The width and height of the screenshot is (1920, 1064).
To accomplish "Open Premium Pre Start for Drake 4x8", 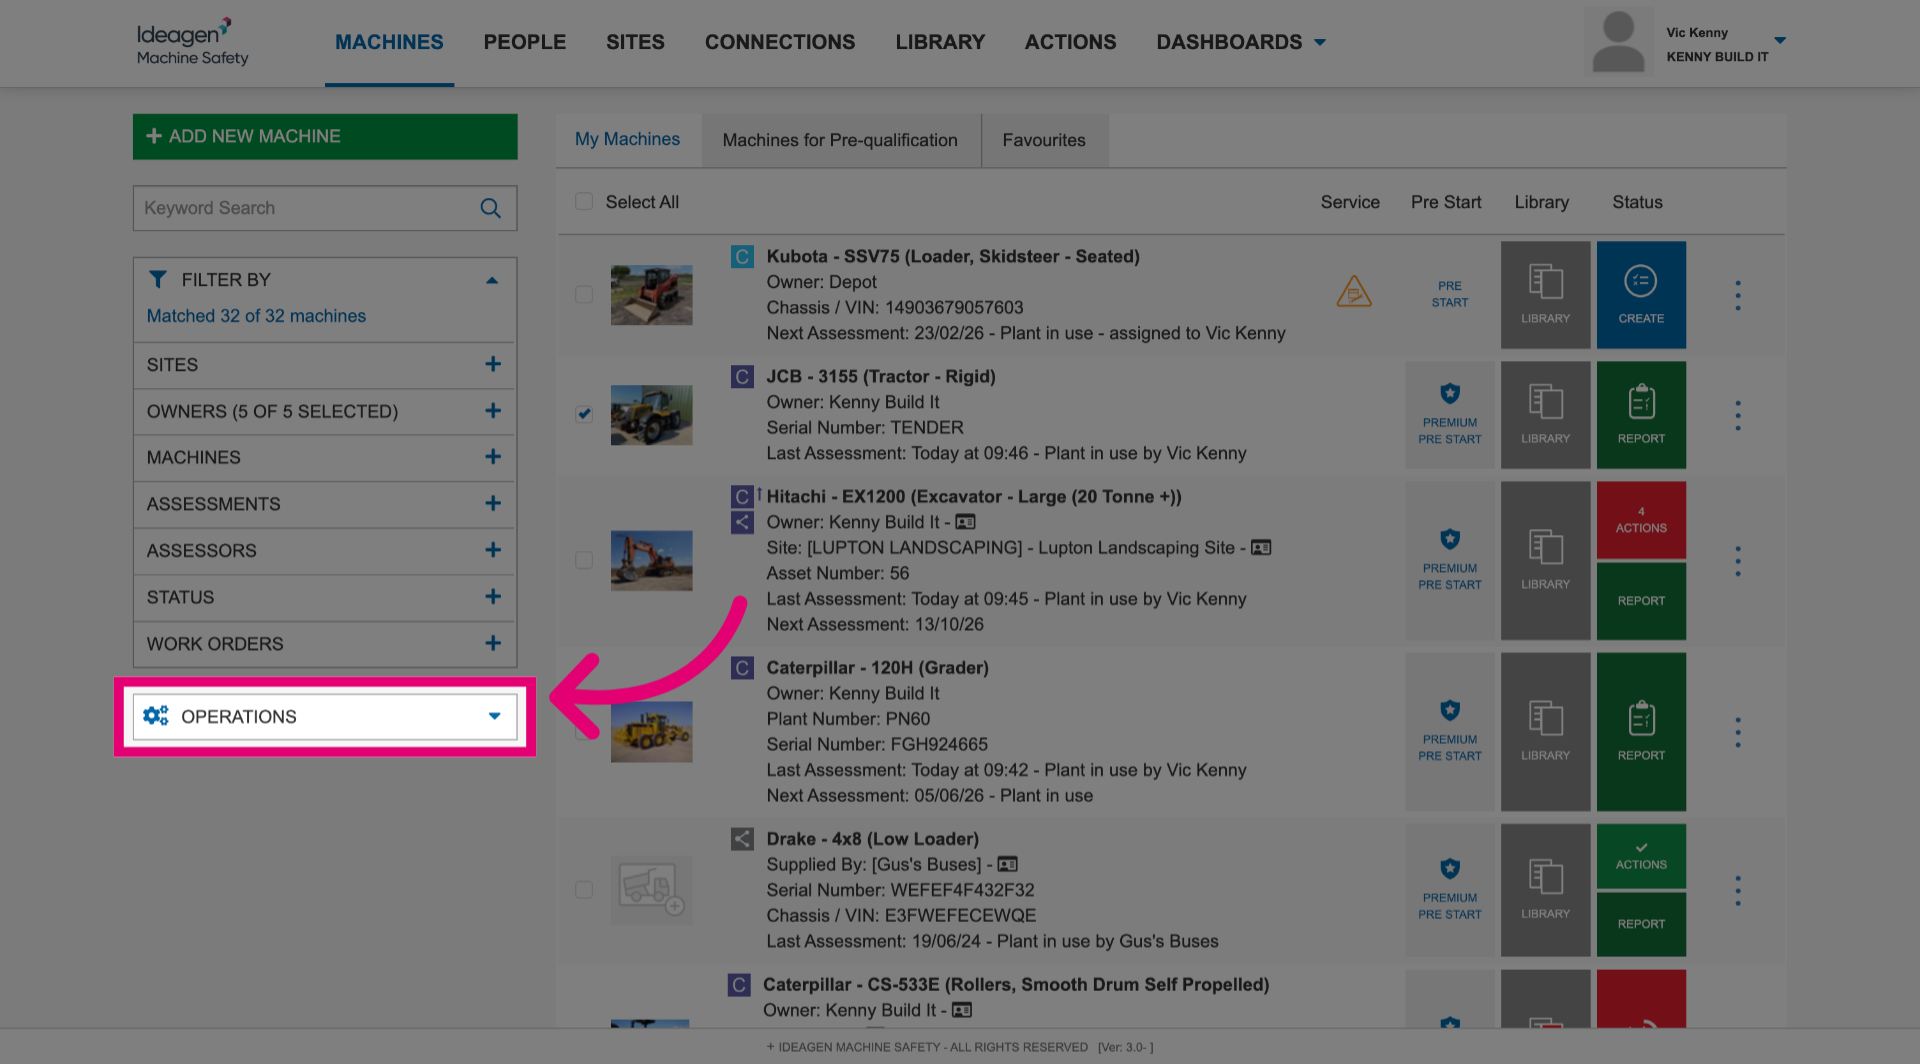I will pos(1450,890).
